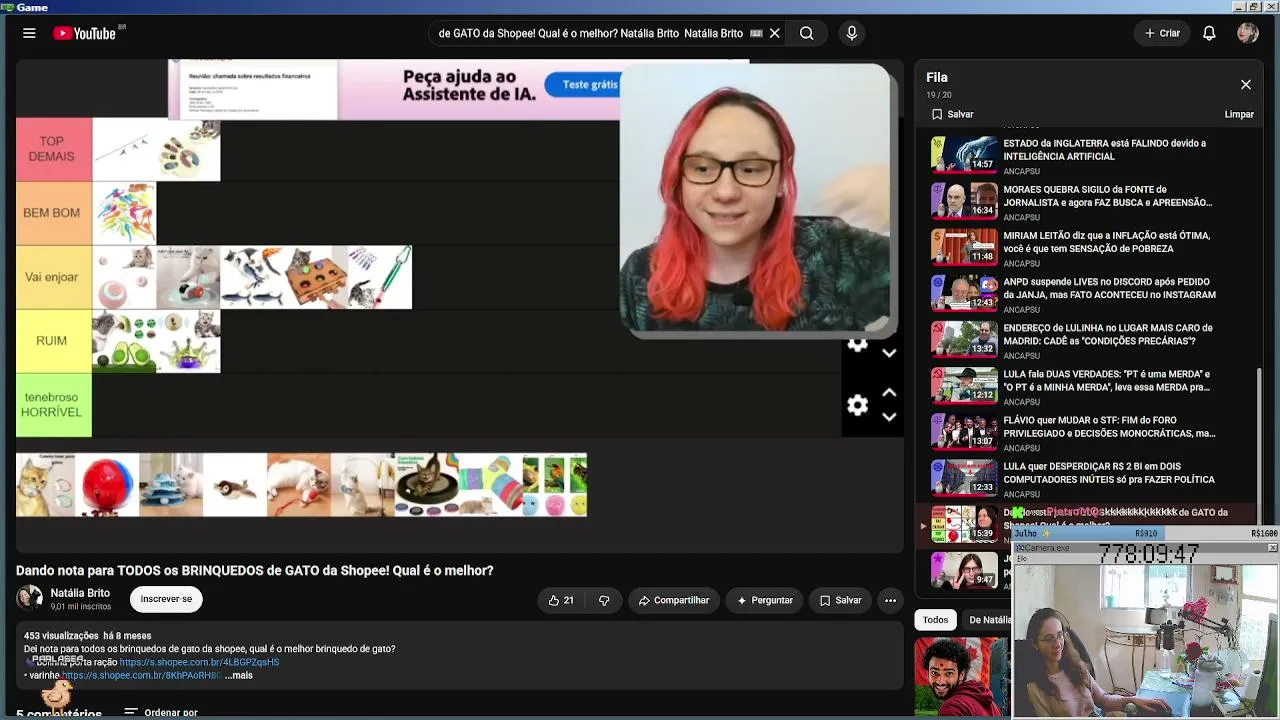Open the Shopee link ending 4LBGPZqsHS

pyautogui.click(x=199, y=662)
